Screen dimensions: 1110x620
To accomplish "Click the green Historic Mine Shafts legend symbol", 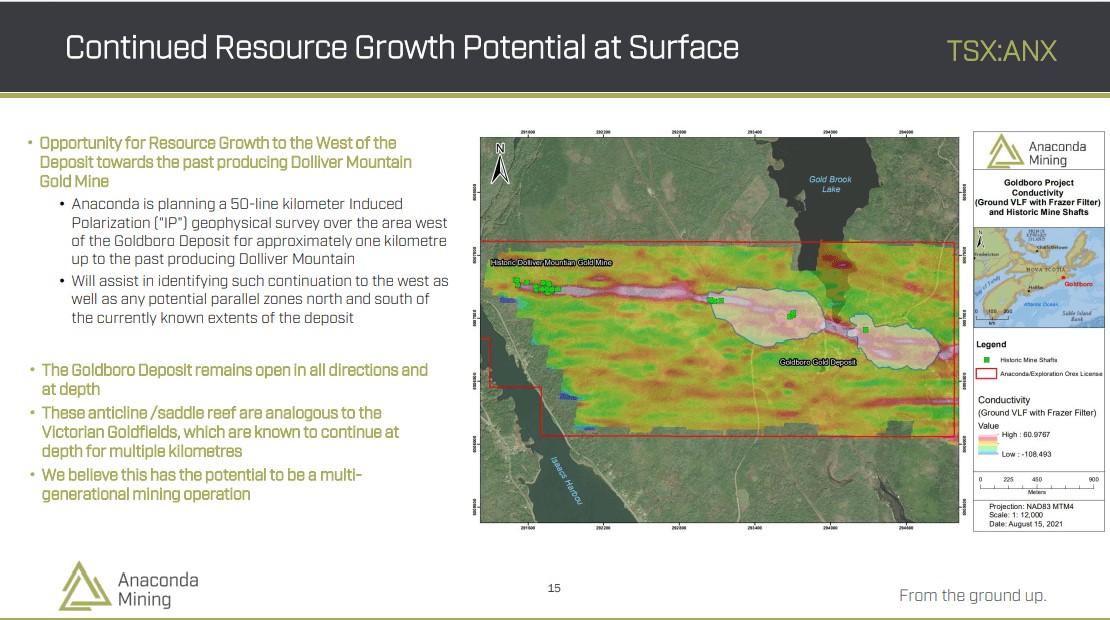I will (986, 360).
